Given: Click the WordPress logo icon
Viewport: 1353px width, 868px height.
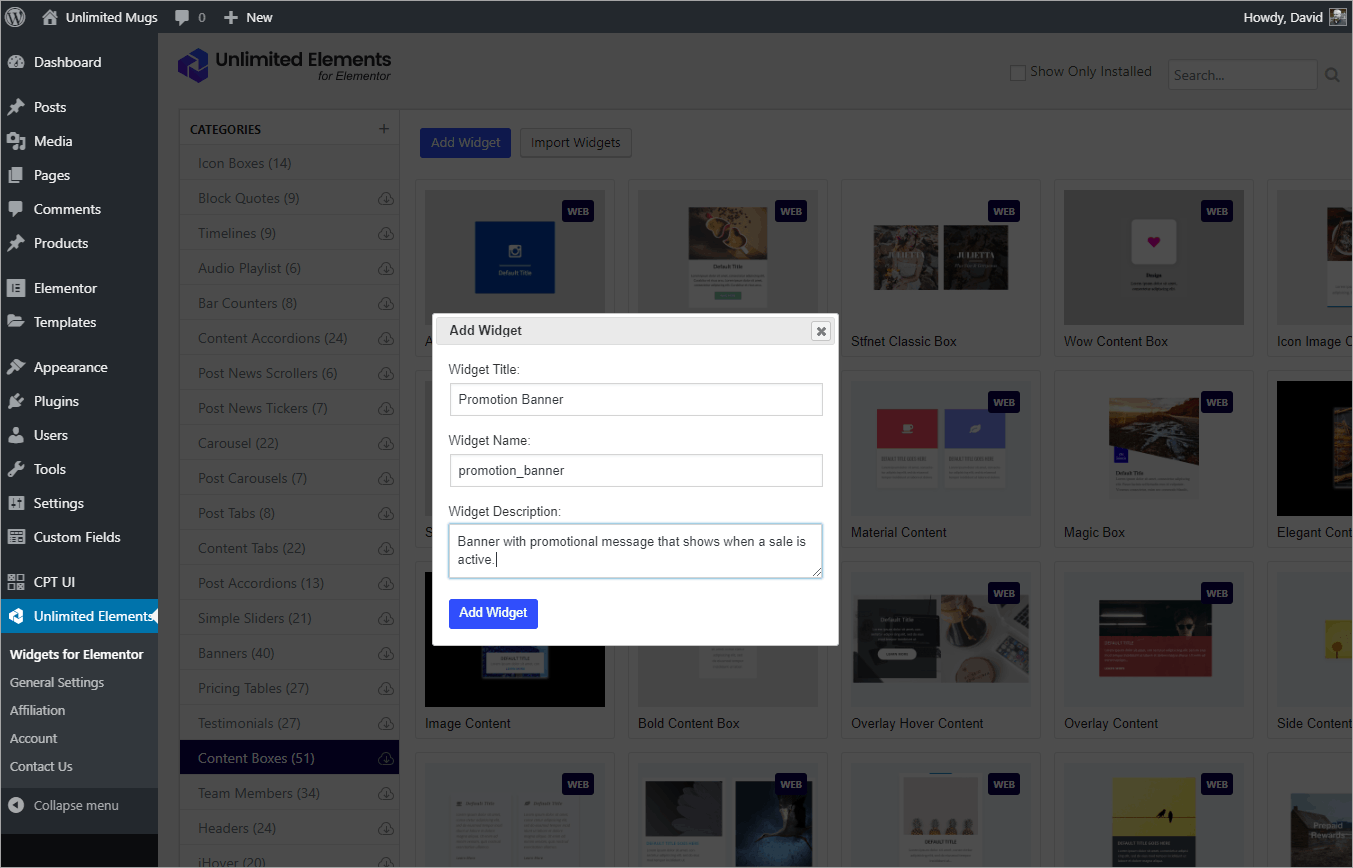Looking at the screenshot, I should (x=16, y=17).
